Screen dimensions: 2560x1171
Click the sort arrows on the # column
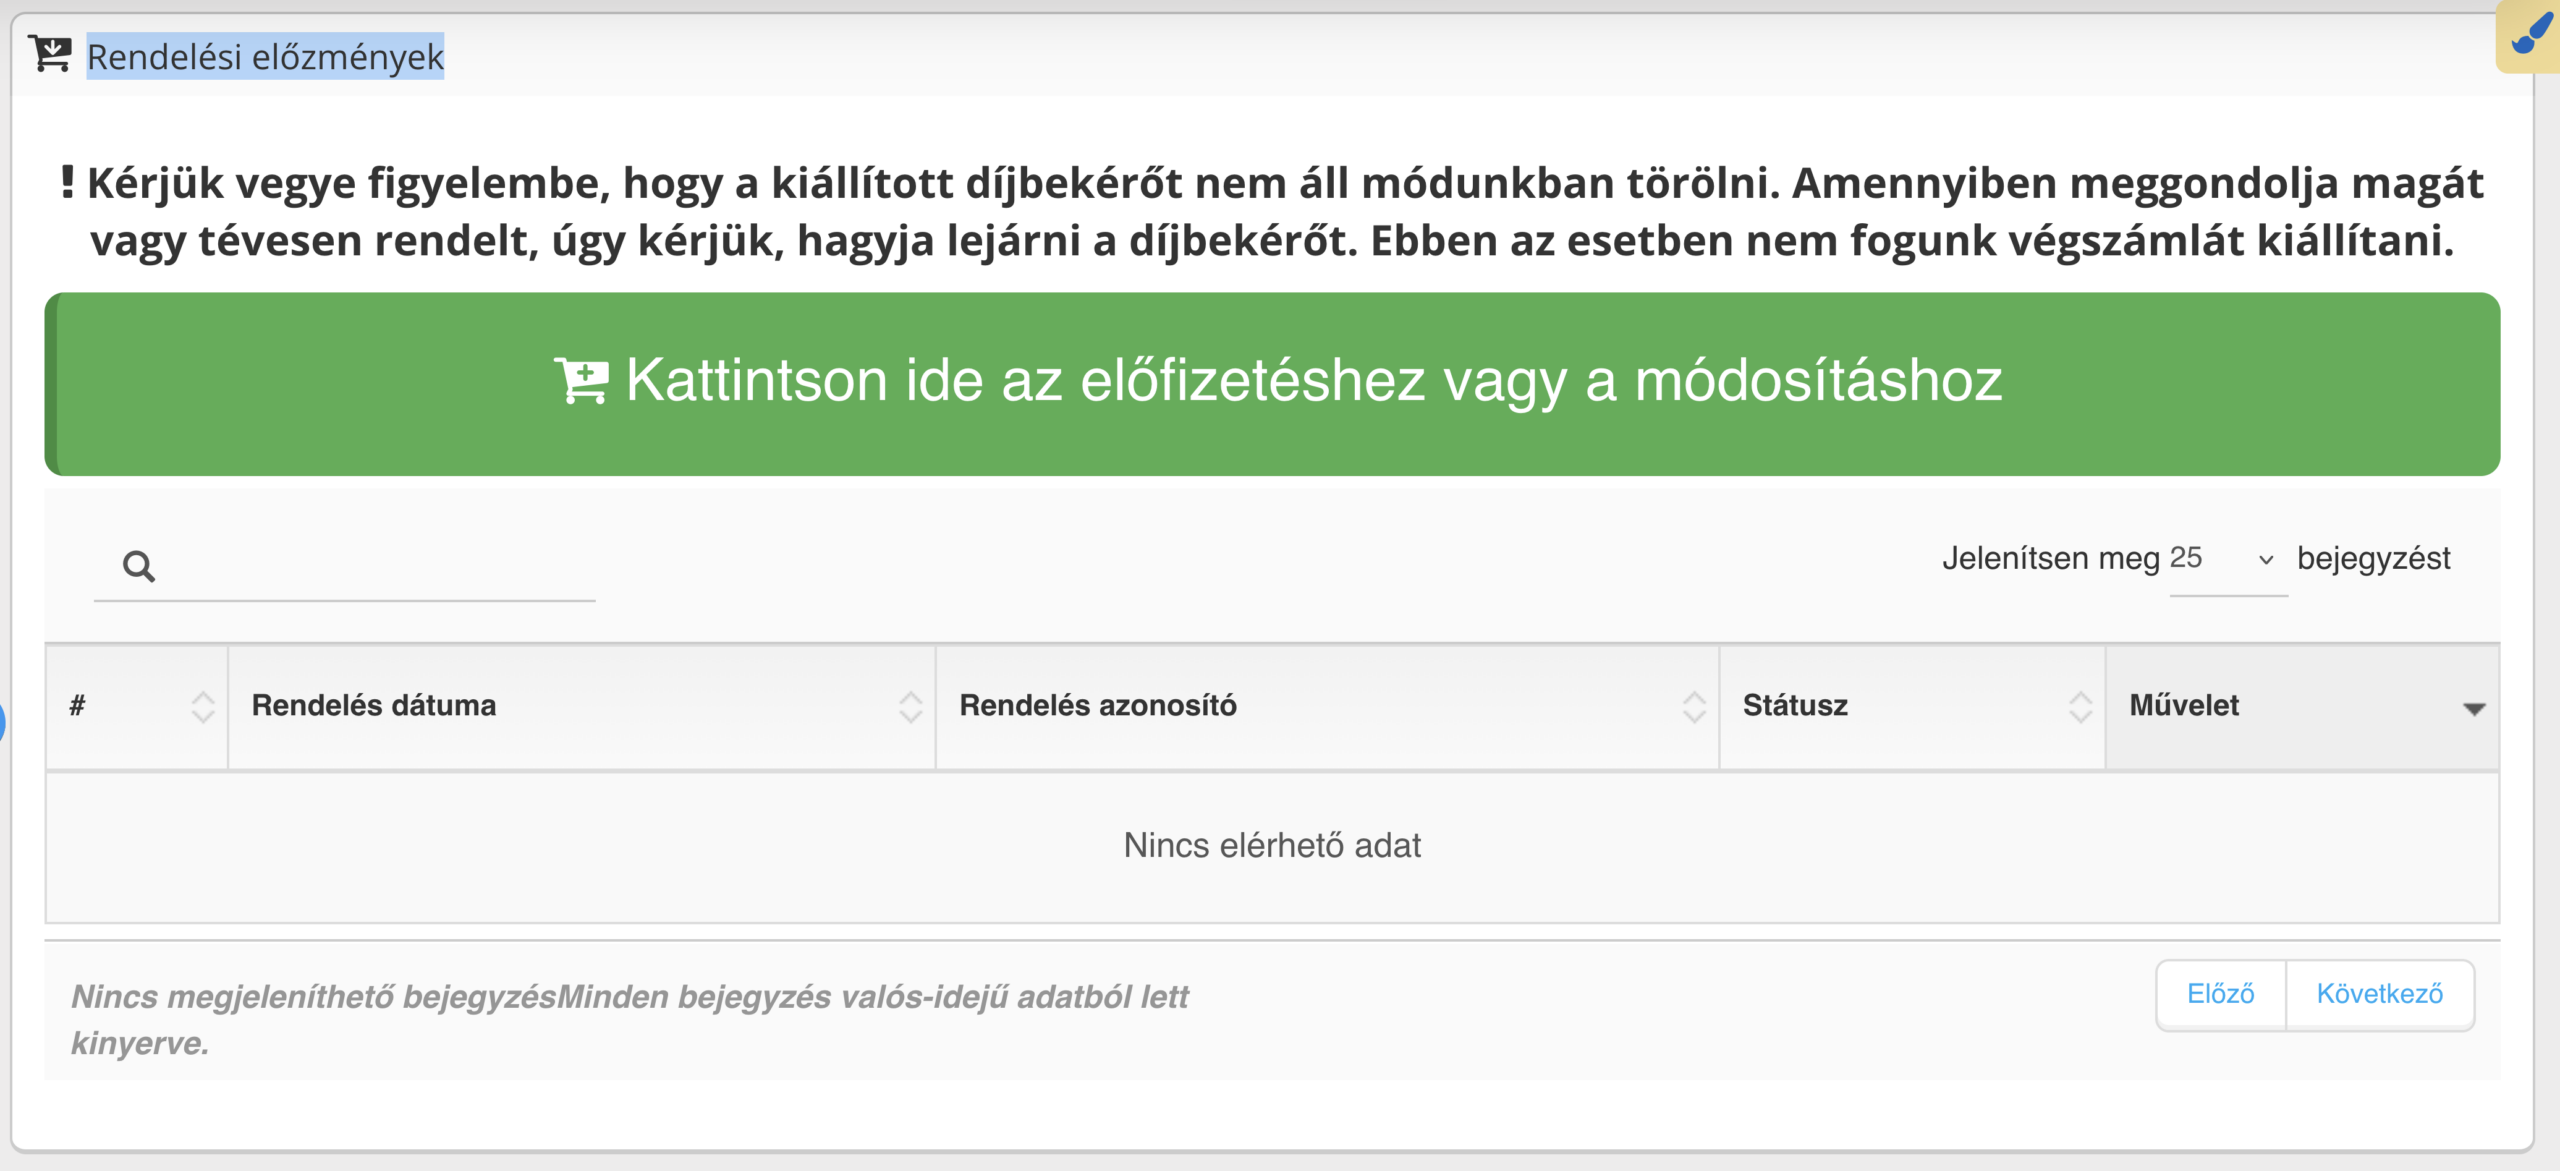point(203,706)
